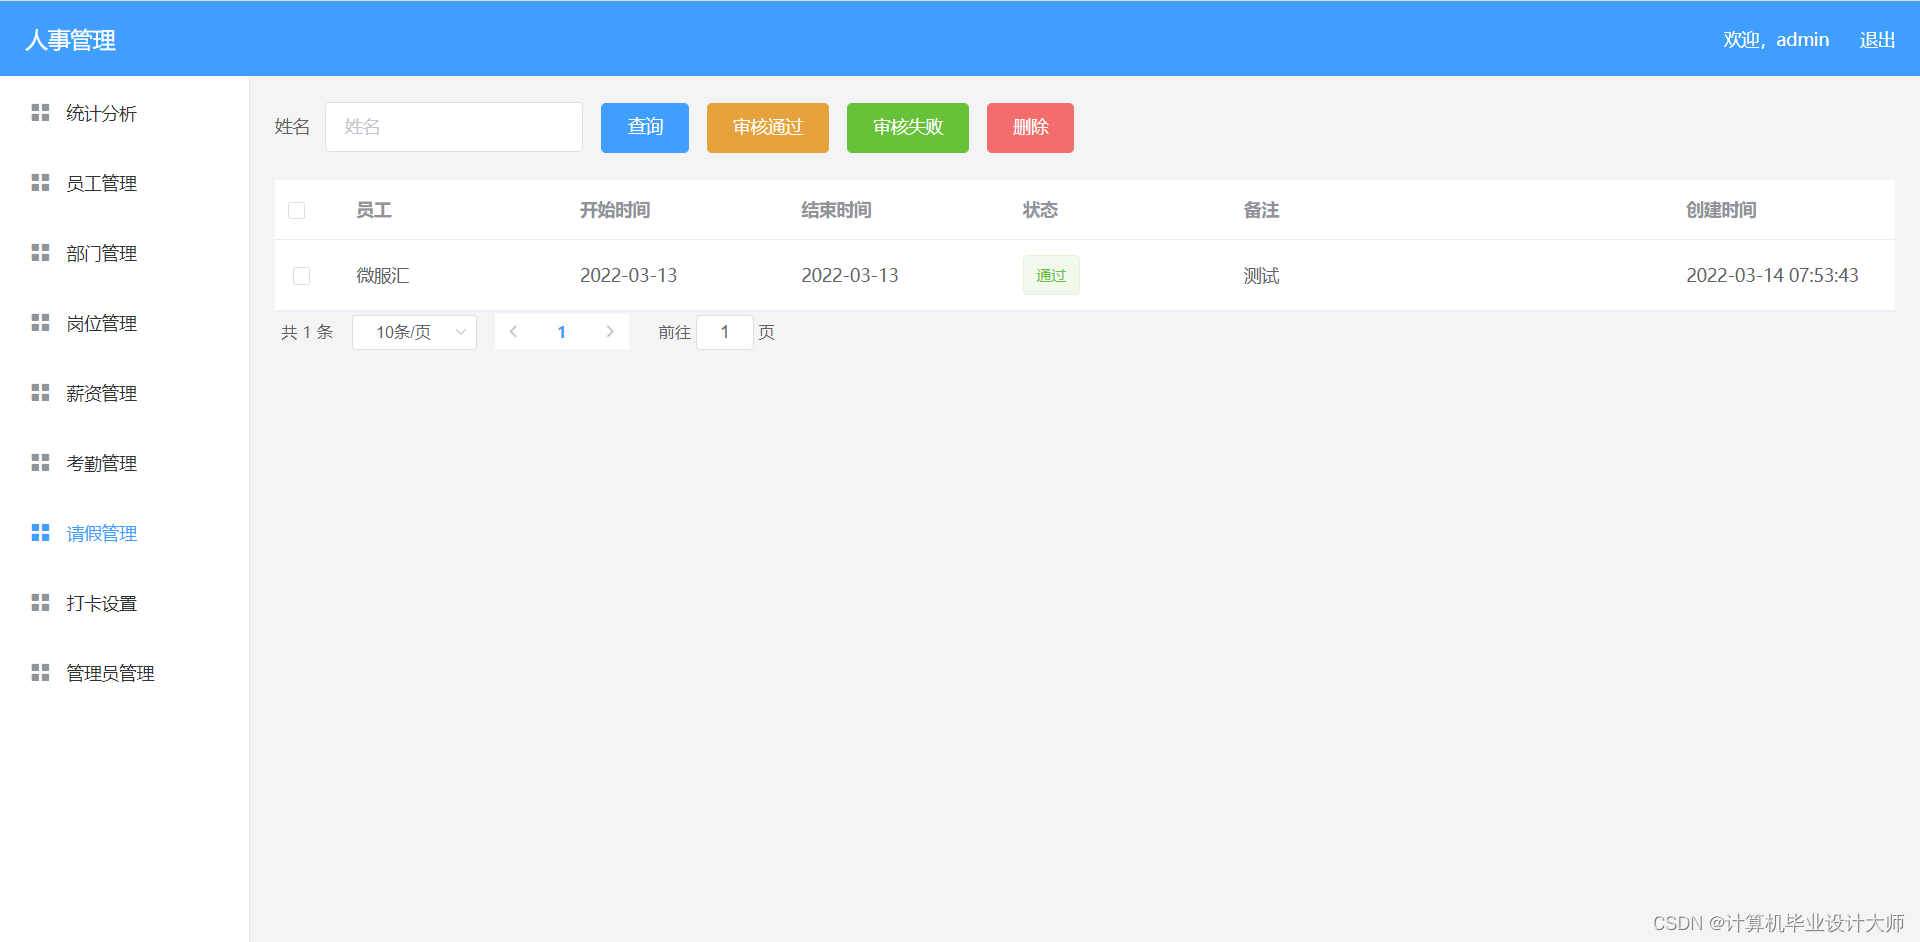The height and width of the screenshot is (942, 1920).
Task: Click the grid icon beside 员工管理
Action: click(40, 183)
